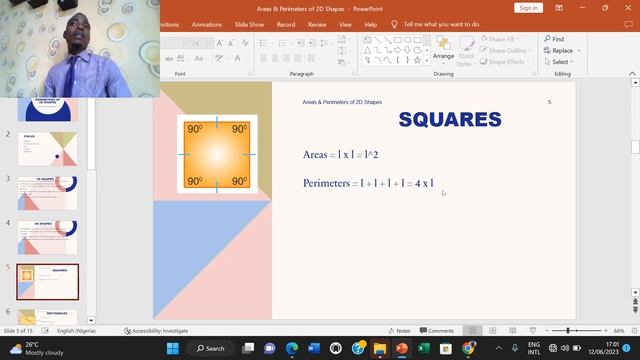Click the zoom out minus button

pyautogui.click(x=547, y=331)
